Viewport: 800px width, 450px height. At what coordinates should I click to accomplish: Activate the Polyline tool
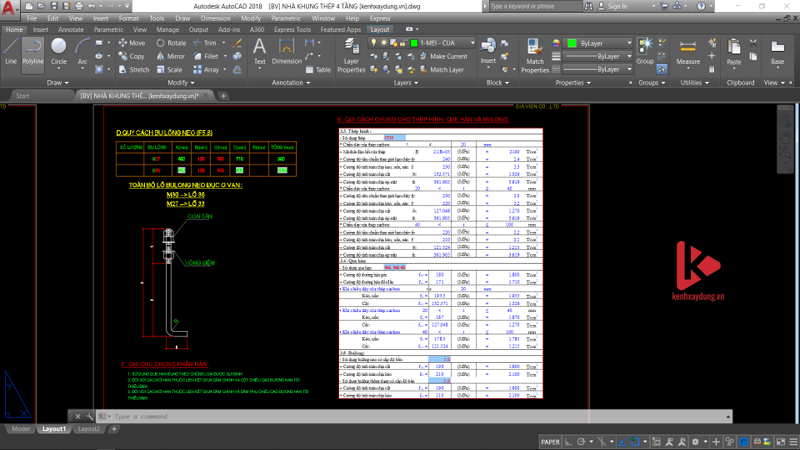[34, 53]
